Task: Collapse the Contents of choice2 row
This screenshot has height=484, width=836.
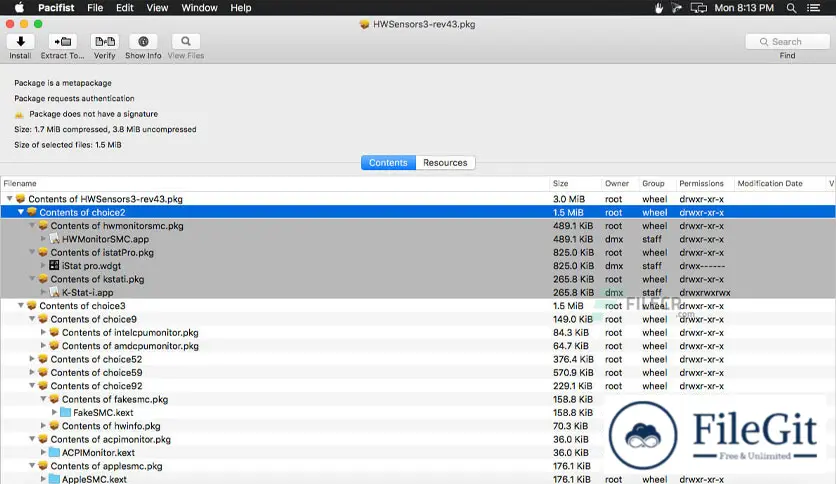Action: click(x=21, y=212)
